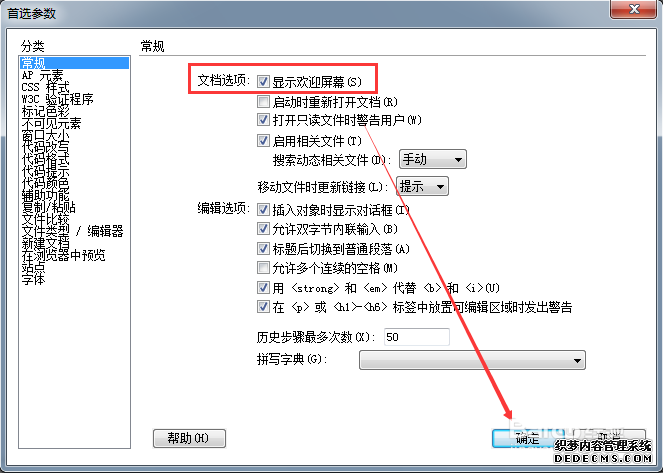Open 移动文件时更新链接 dropdown showing 提示
The image size is (663, 473).
coord(422,186)
